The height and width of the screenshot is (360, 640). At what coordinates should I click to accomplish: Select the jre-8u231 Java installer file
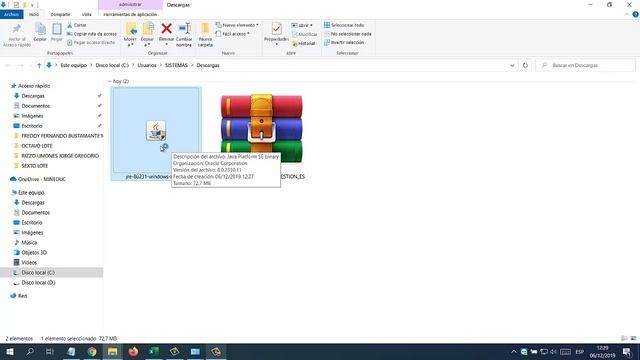pyautogui.click(x=156, y=133)
